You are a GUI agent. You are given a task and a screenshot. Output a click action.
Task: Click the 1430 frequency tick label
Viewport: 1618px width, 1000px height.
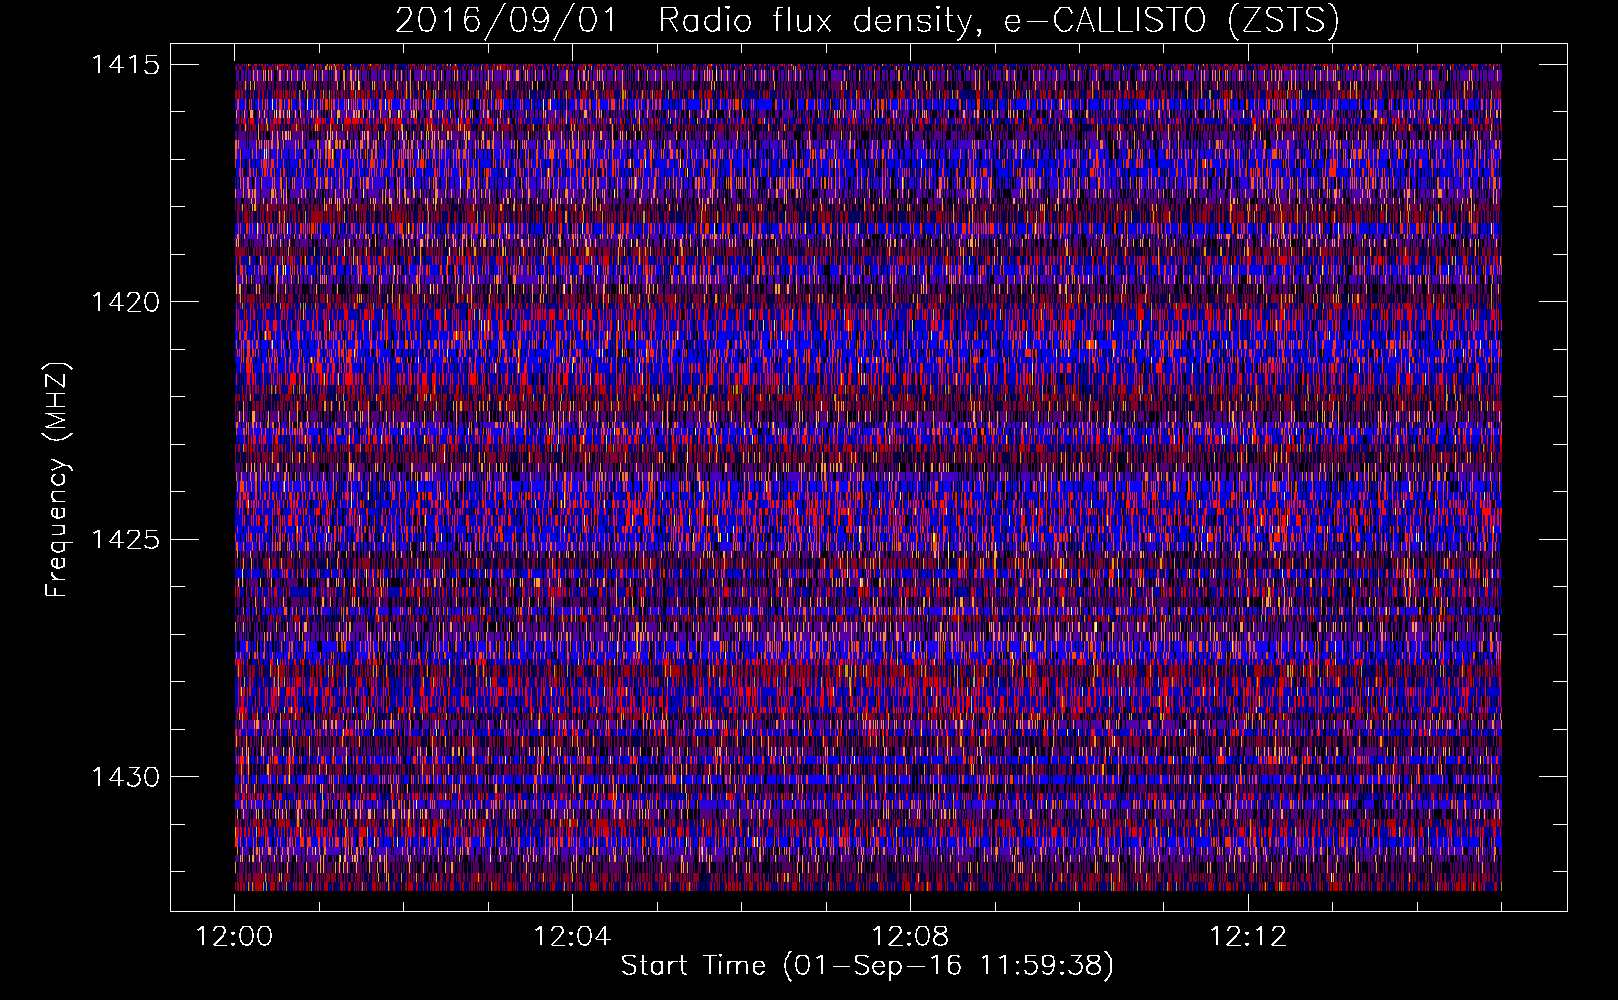pos(126,777)
